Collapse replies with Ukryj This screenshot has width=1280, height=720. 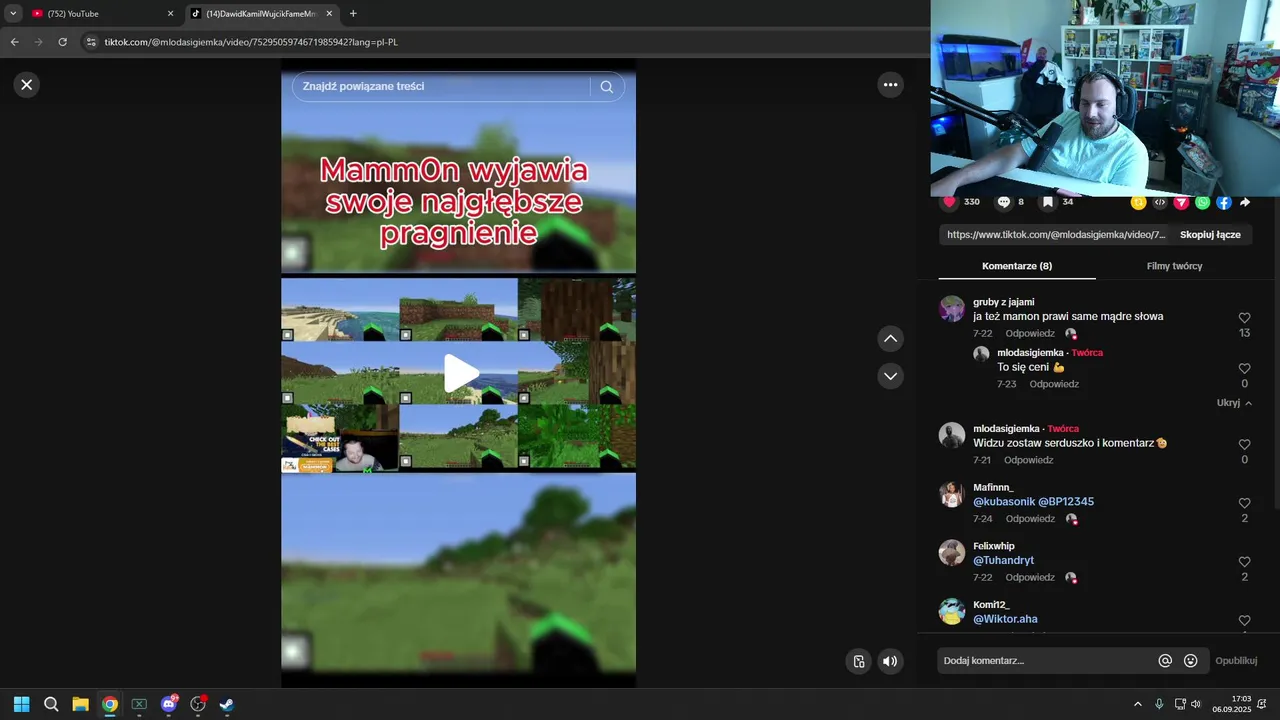tap(1234, 403)
